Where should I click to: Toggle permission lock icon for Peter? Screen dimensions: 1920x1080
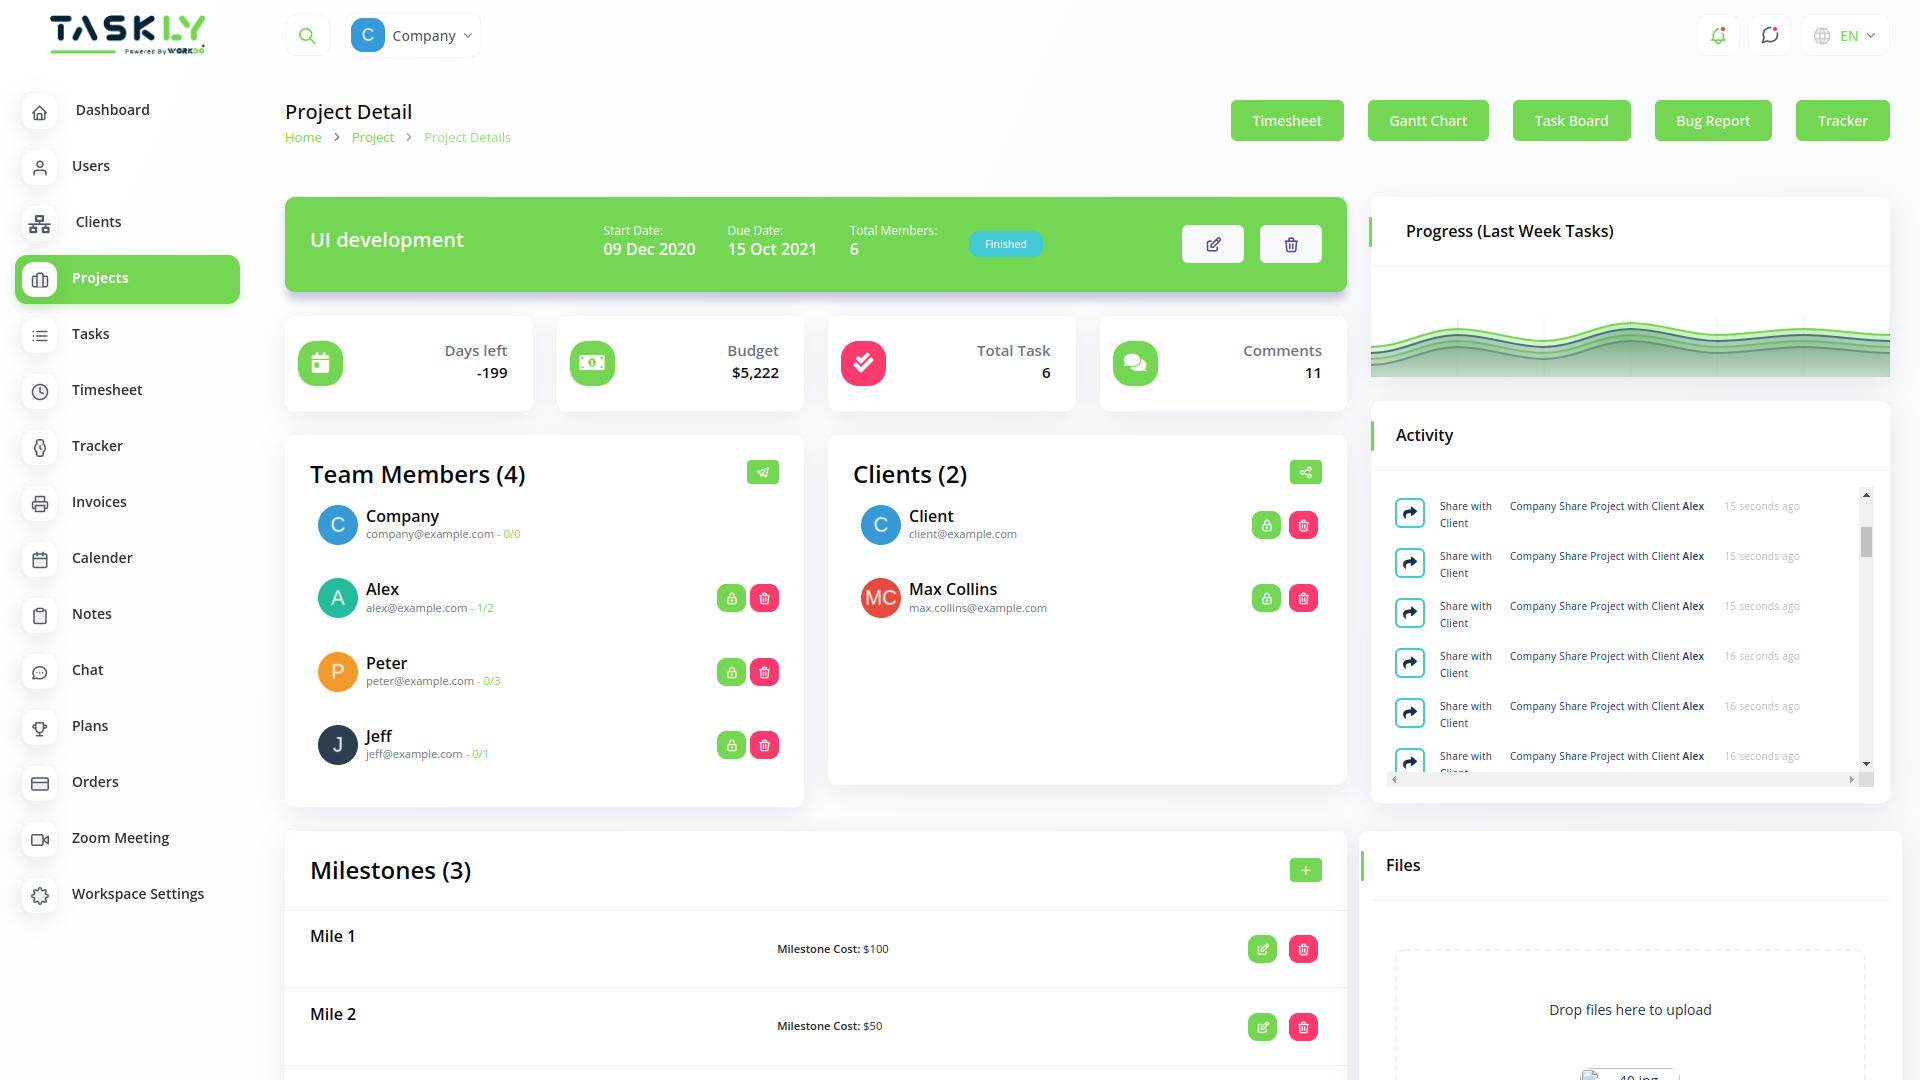click(x=731, y=671)
